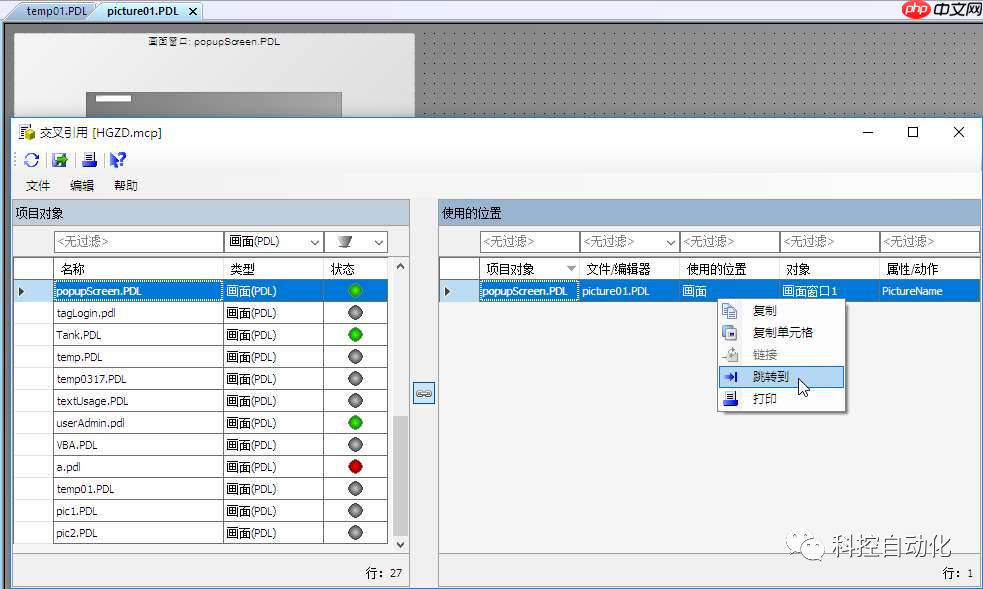Viewport: 983px width, 589px height.
Task: Switch to the temp01.PDL tab
Action: point(56,11)
